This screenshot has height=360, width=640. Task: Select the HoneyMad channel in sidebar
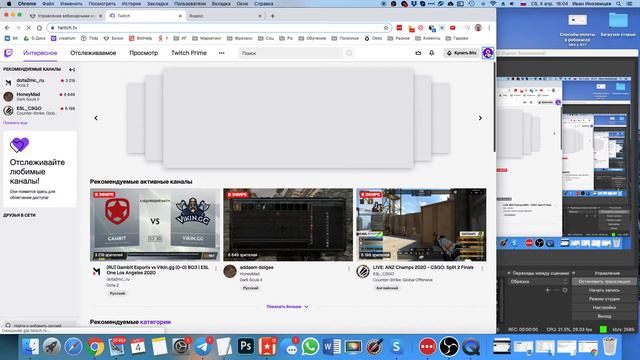click(39, 96)
